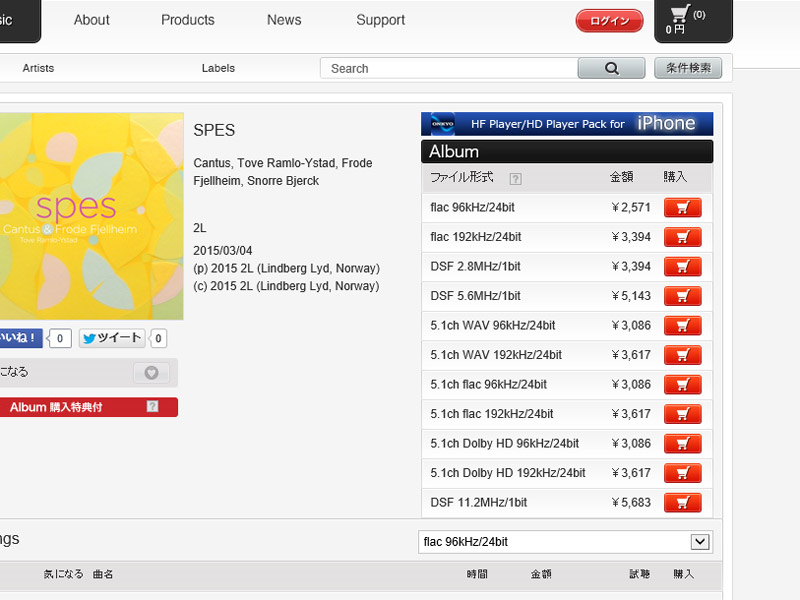Open the shopping cart in header
Screen dimensions: 800x600
[692, 20]
